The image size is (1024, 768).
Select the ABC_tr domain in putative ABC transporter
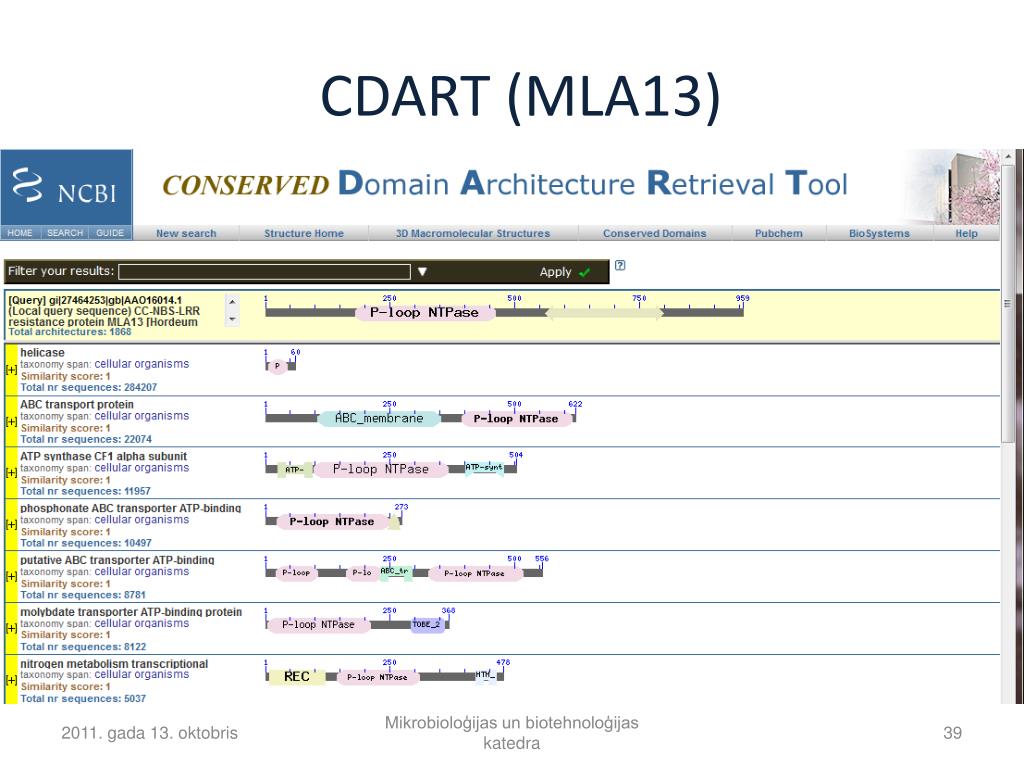(395, 572)
